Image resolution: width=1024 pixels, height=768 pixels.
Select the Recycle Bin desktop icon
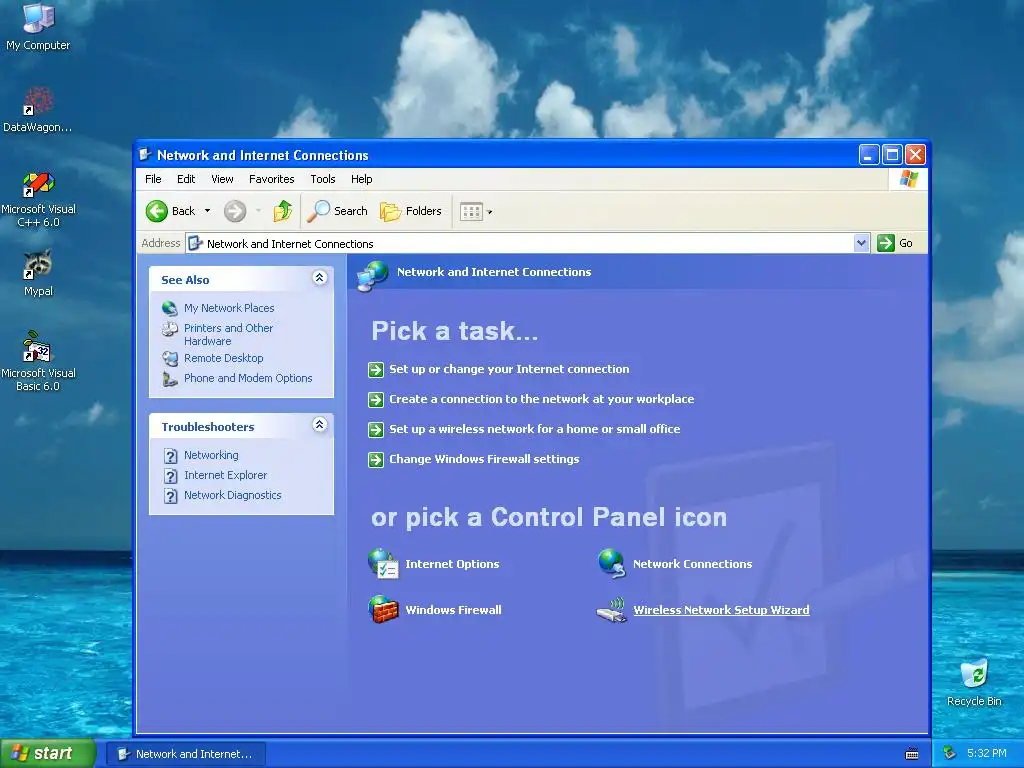[974, 684]
